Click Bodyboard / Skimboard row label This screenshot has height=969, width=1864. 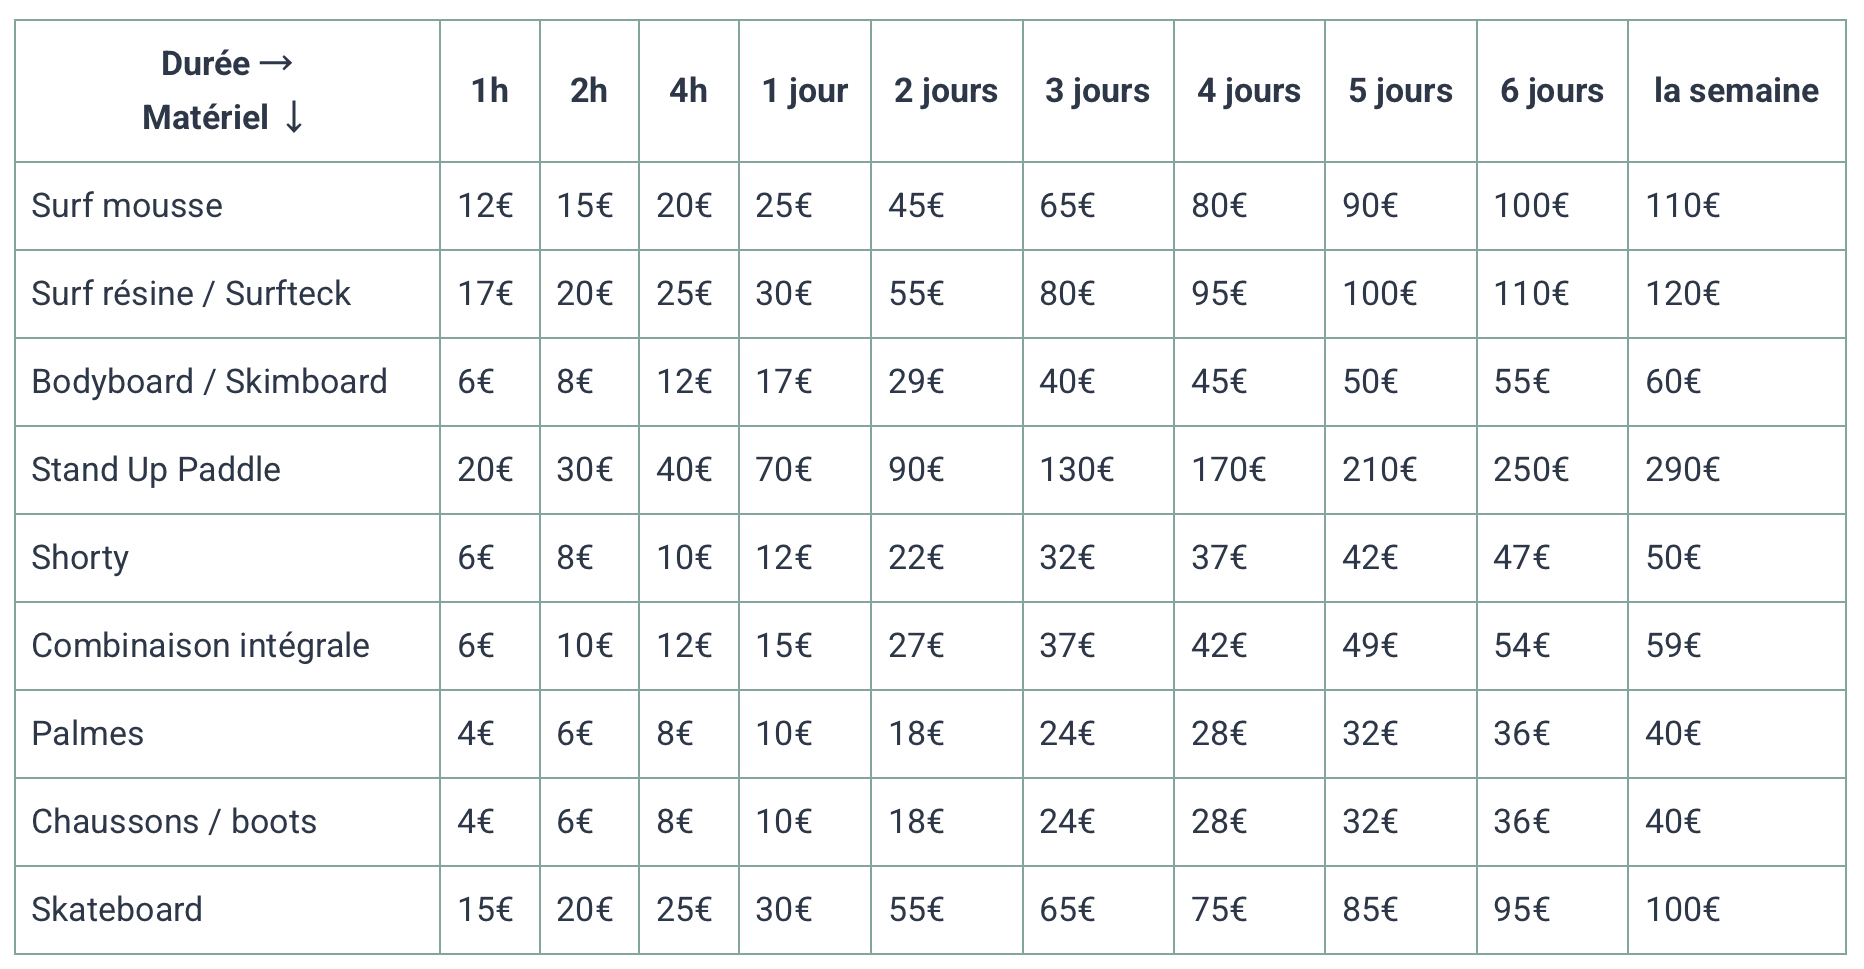[x=209, y=382]
